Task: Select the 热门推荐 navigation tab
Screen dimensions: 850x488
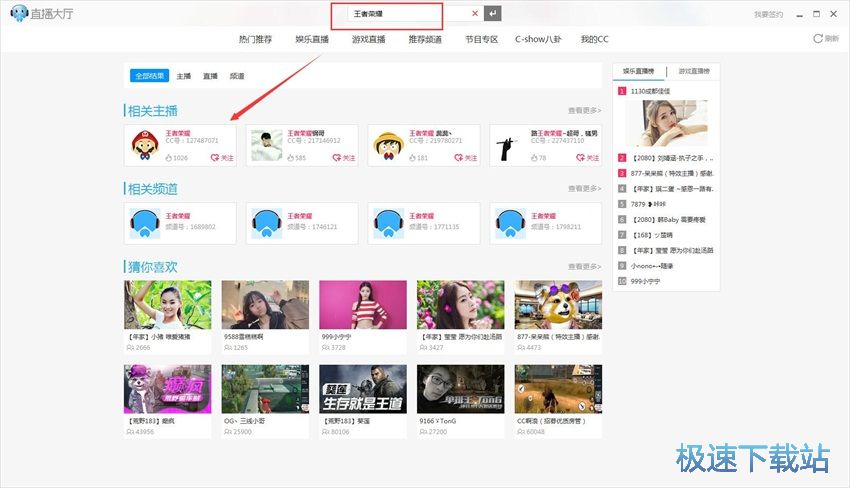Action: click(255, 39)
